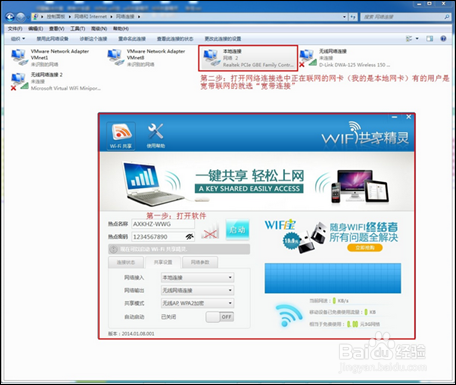The image size is (456, 385).
Task: Open the 共享模式 dropdown with WPA2 encryption
Action: tap(197, 303)
